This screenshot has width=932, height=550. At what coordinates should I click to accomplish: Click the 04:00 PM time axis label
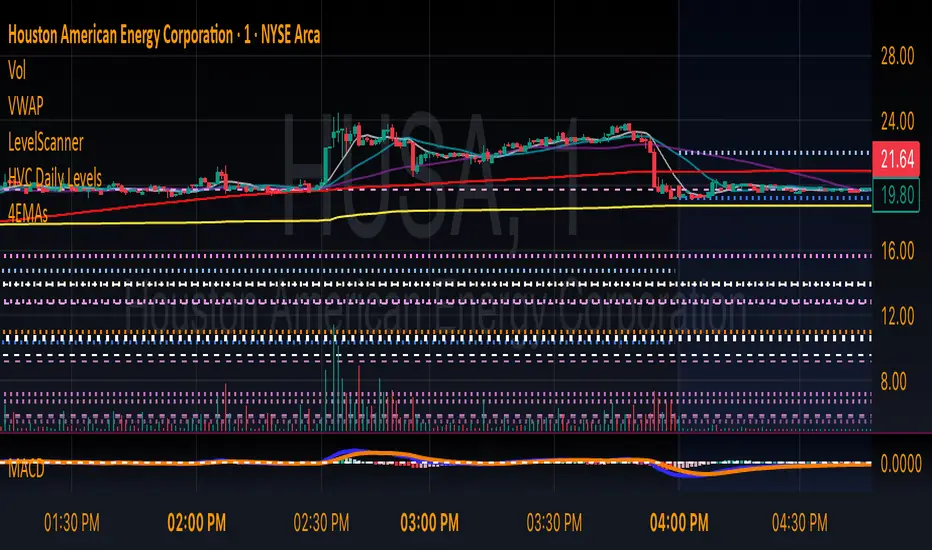[679, 523]
